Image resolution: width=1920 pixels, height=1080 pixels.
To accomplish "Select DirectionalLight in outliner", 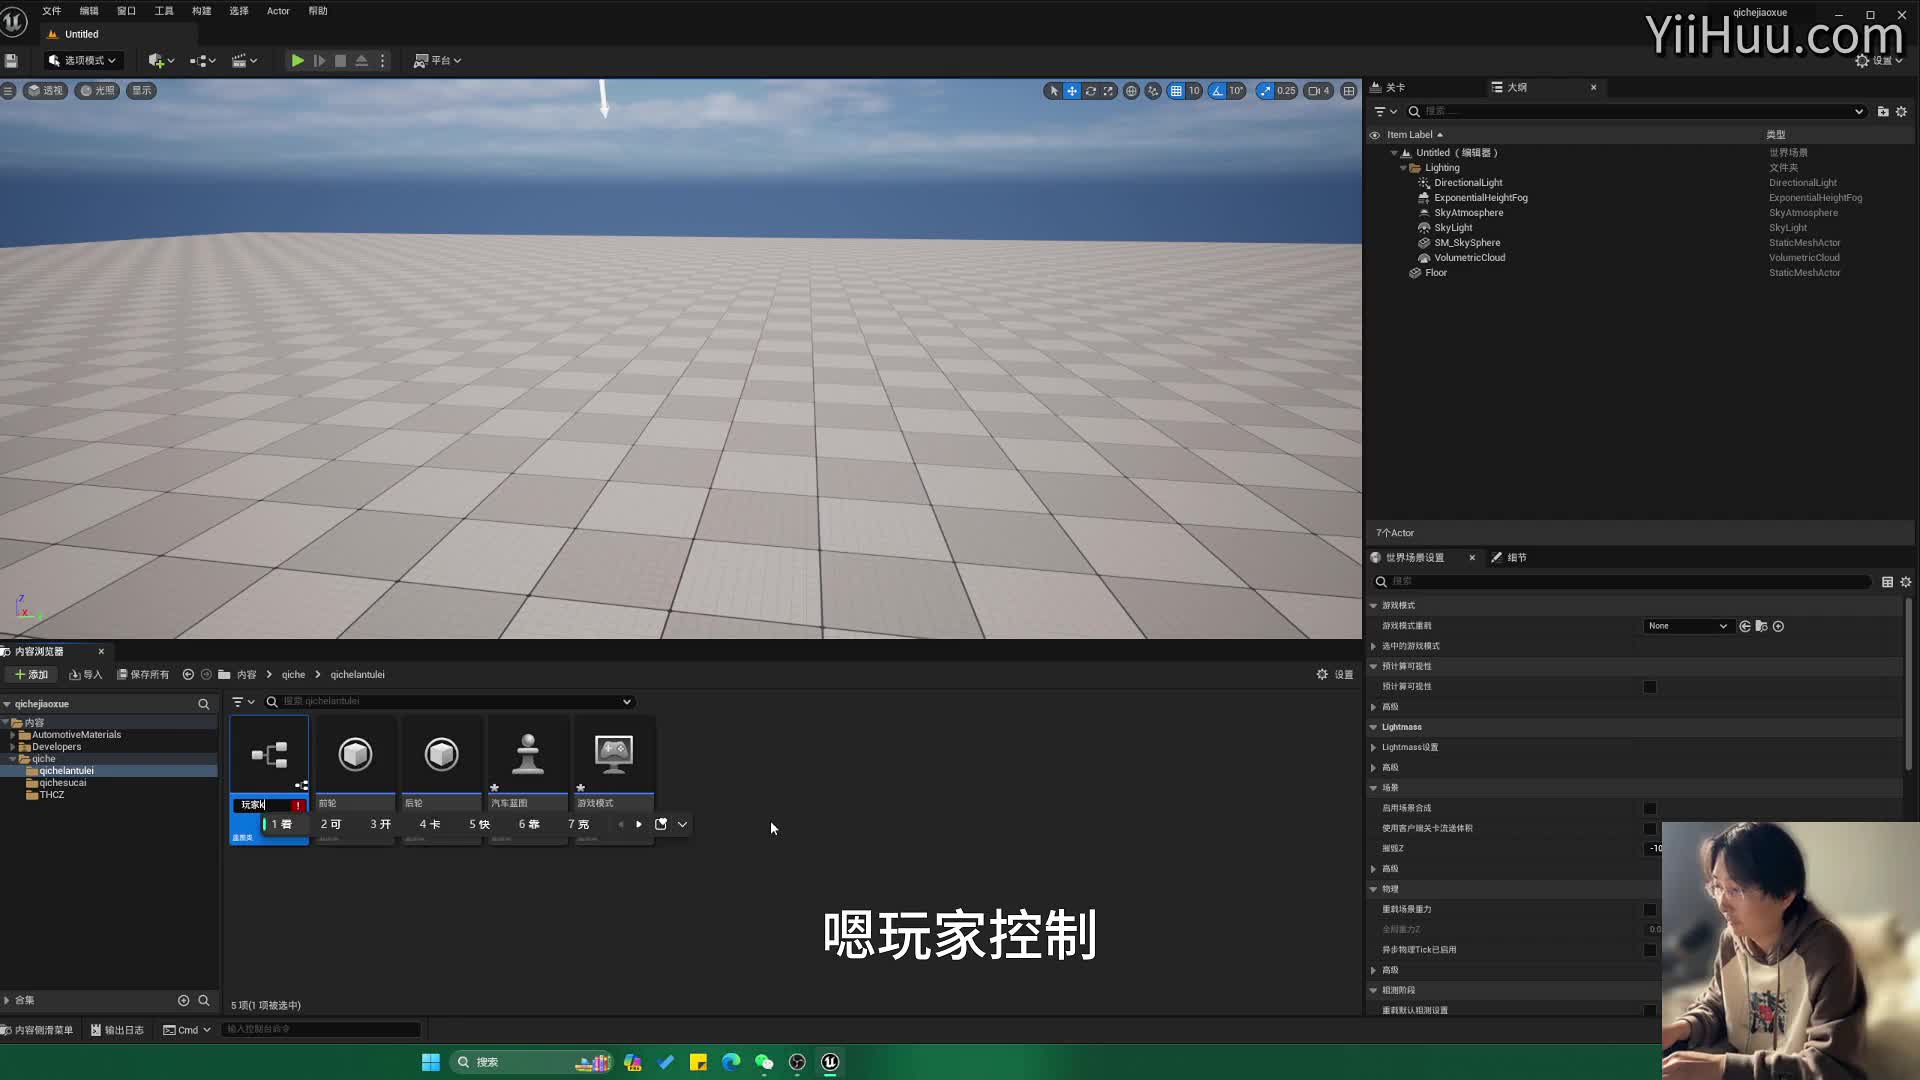I will [1468, 183].
